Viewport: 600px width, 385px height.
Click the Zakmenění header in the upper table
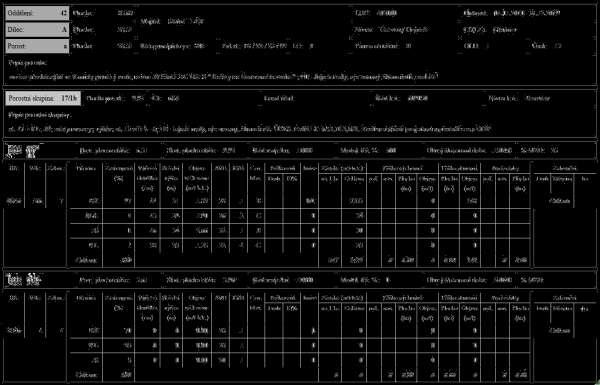[564, 168]
